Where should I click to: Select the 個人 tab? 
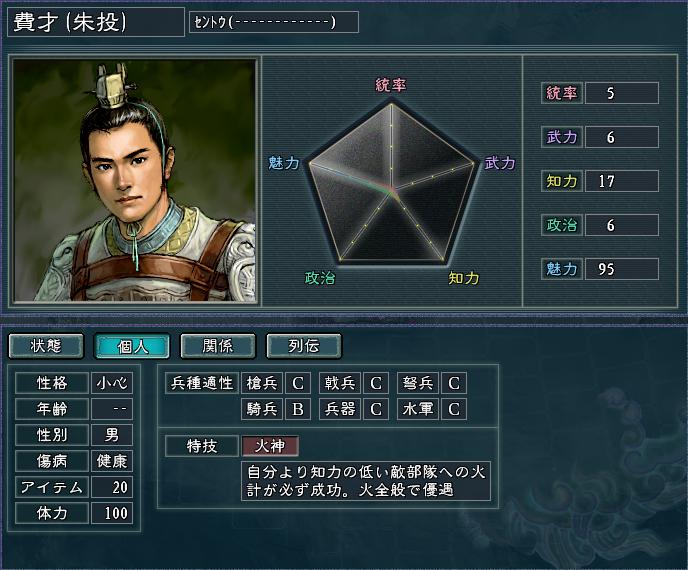[x=132, y=347]
